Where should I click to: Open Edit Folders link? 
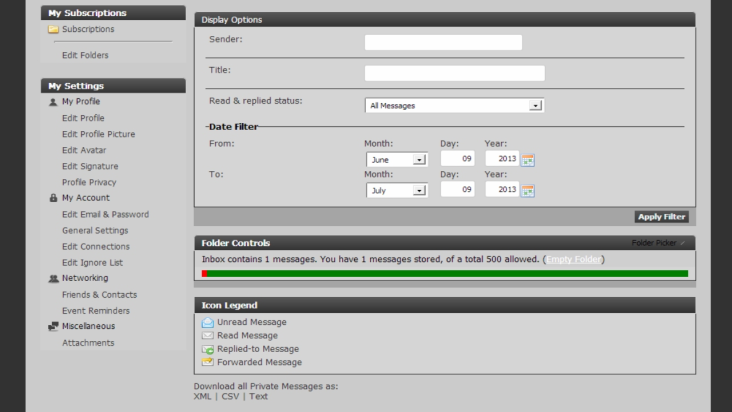85,55
